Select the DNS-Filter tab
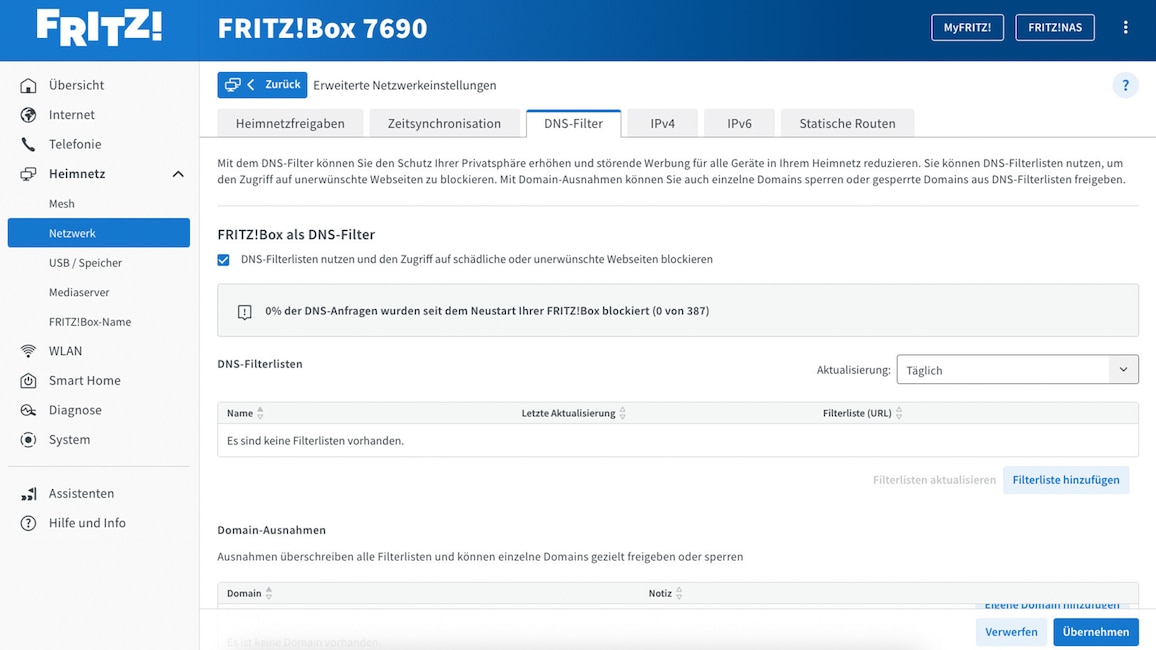Viewport: 1156px width, 650px height. click(x=573, y=123)
